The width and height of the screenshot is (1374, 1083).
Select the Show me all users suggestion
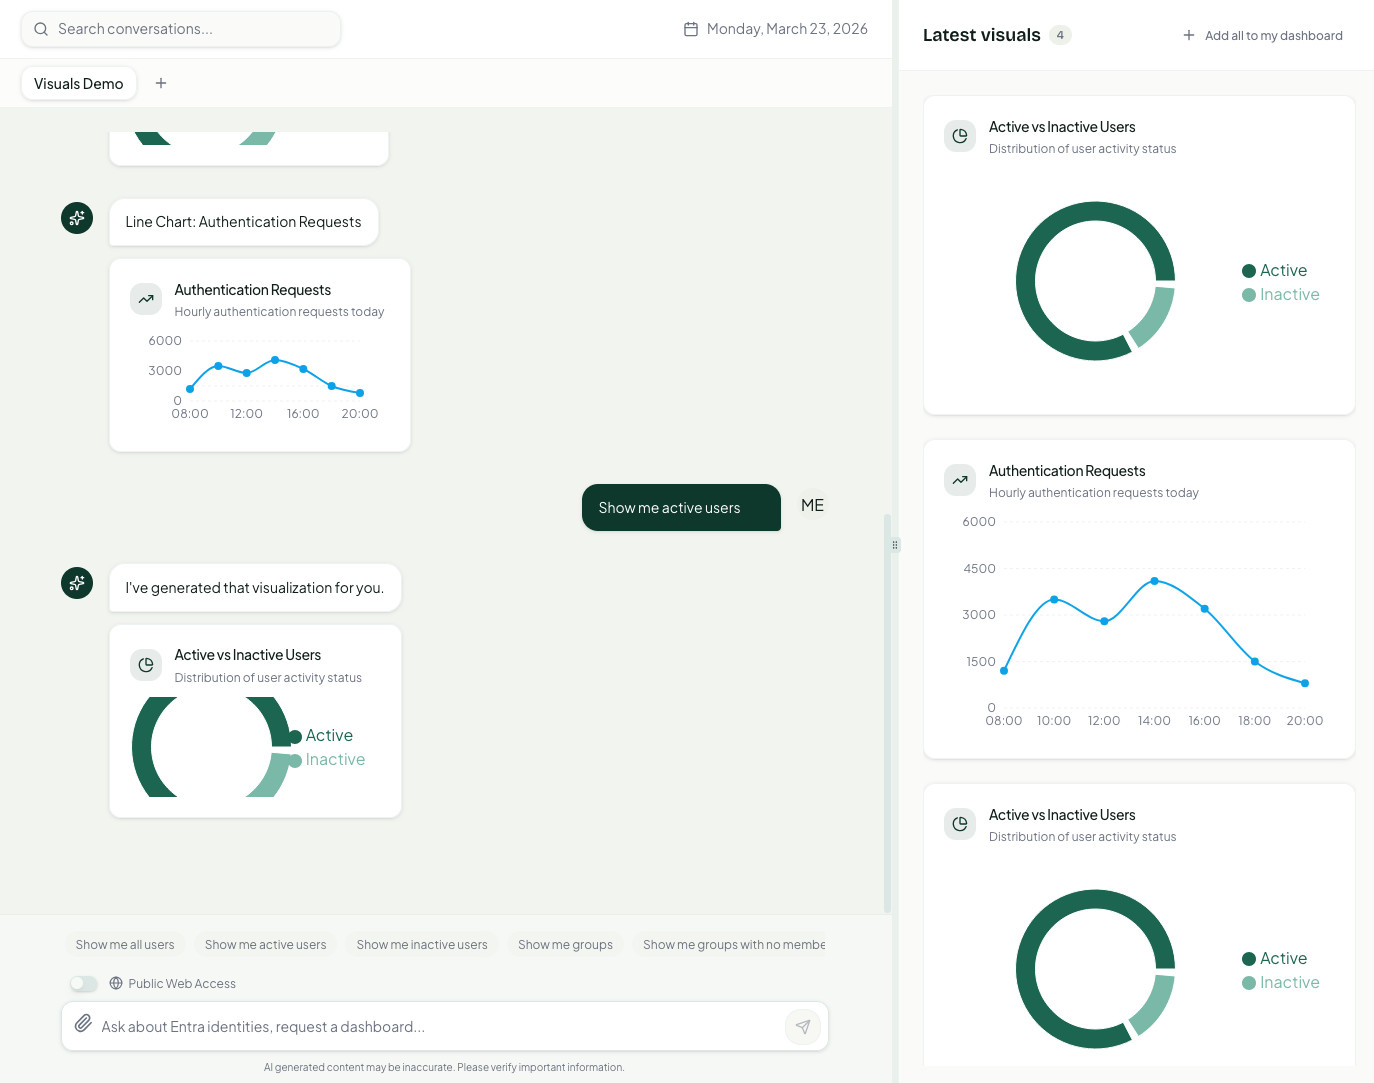tap(124, 944)
